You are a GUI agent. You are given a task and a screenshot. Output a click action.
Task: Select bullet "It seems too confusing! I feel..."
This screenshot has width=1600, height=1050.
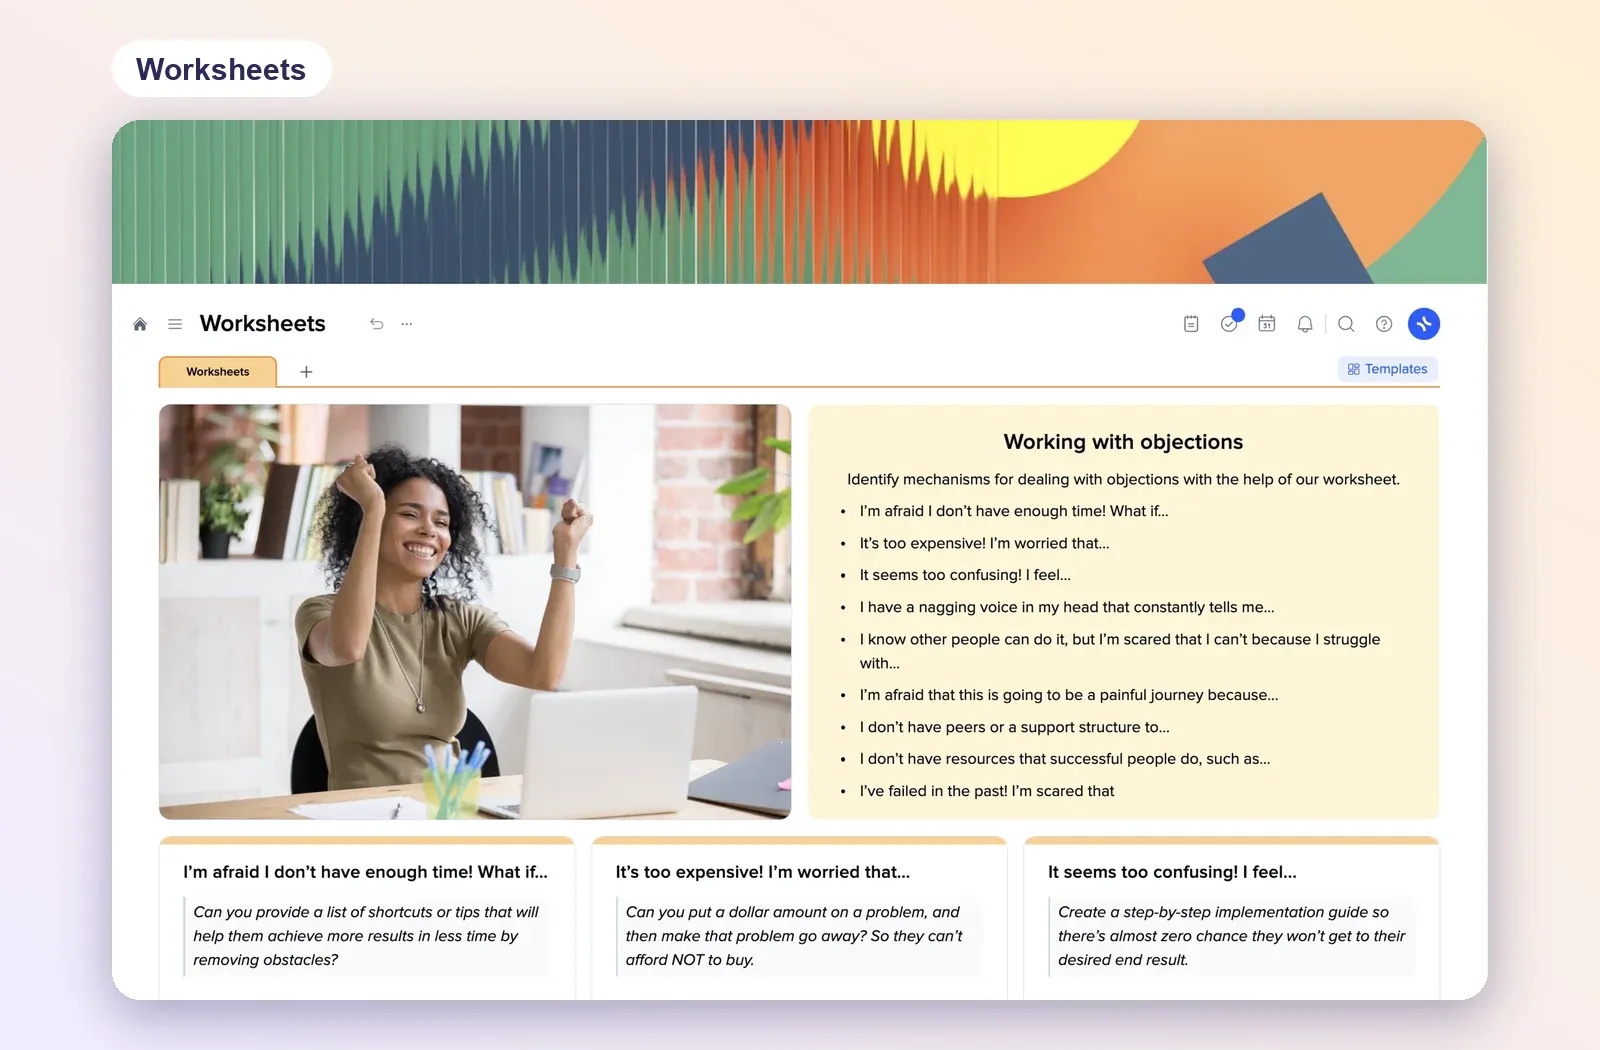click(965, 575)
